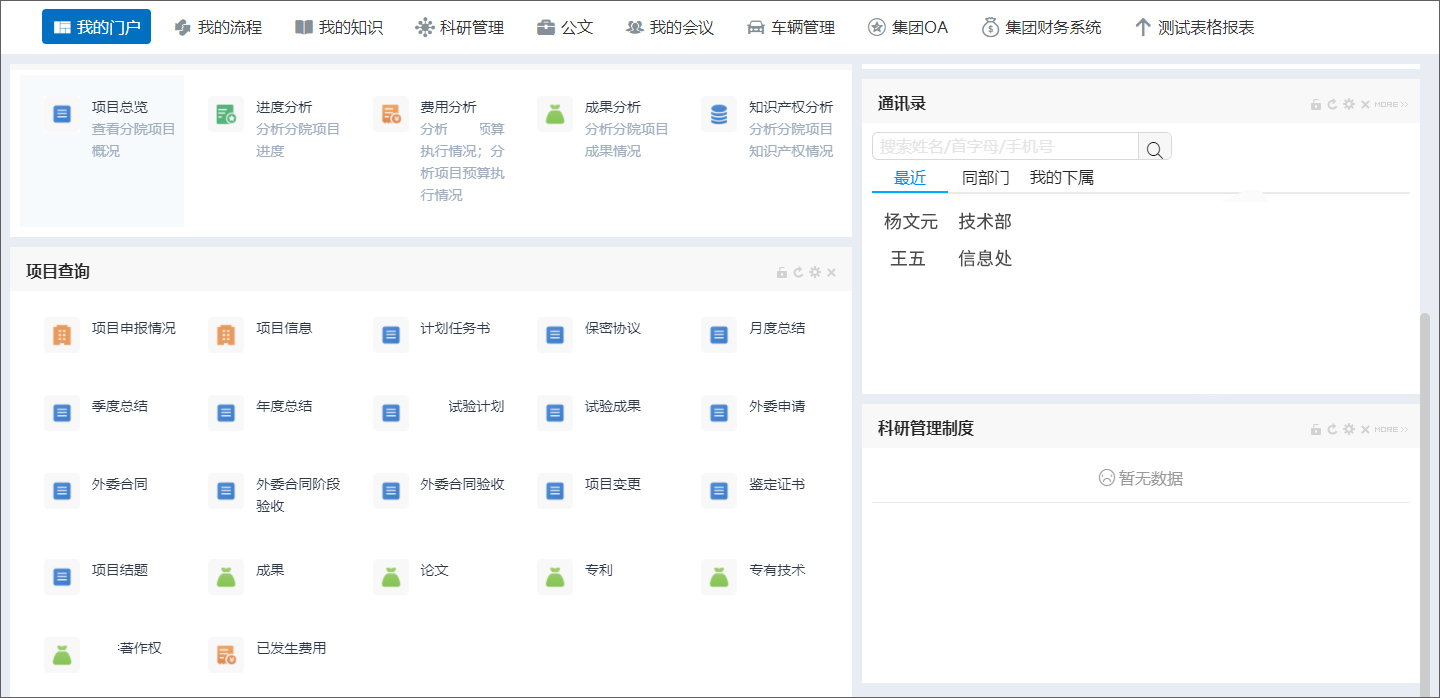
Task: Toggle the lock on 项目查询 panel
Action: [x=782, y=271]
